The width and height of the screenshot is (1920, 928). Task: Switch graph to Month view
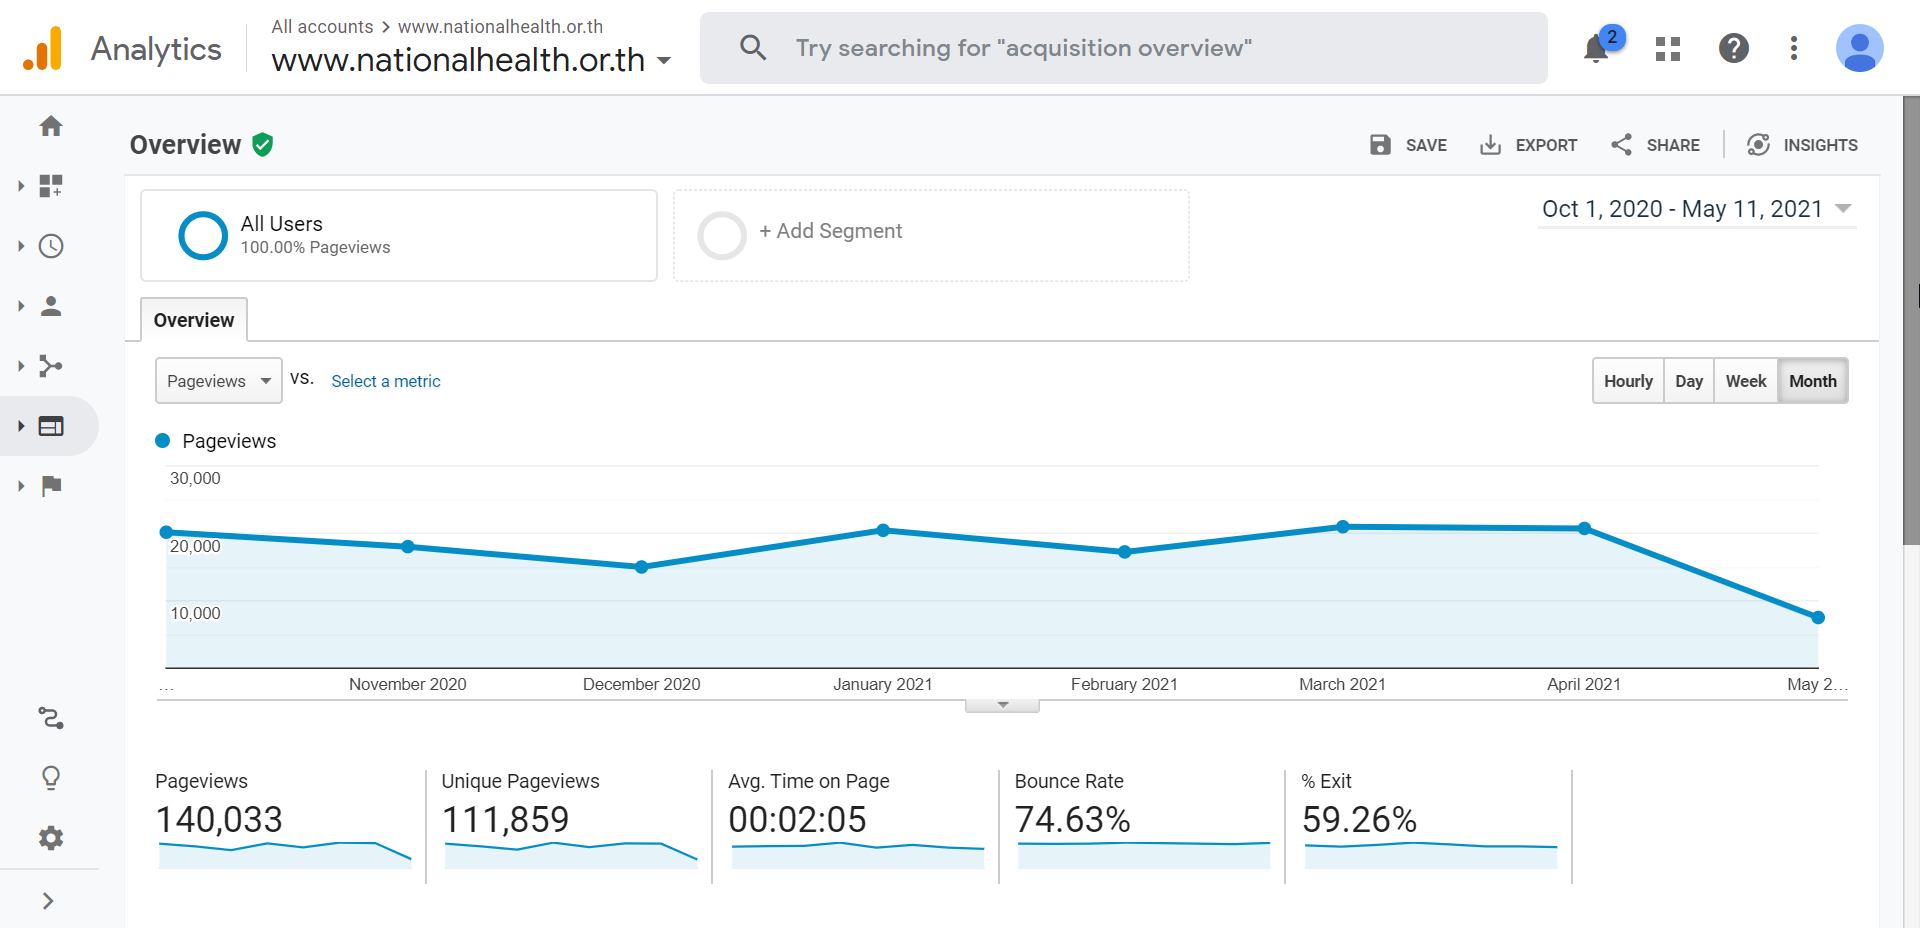pyautogui.click(x=1813, y=381)
